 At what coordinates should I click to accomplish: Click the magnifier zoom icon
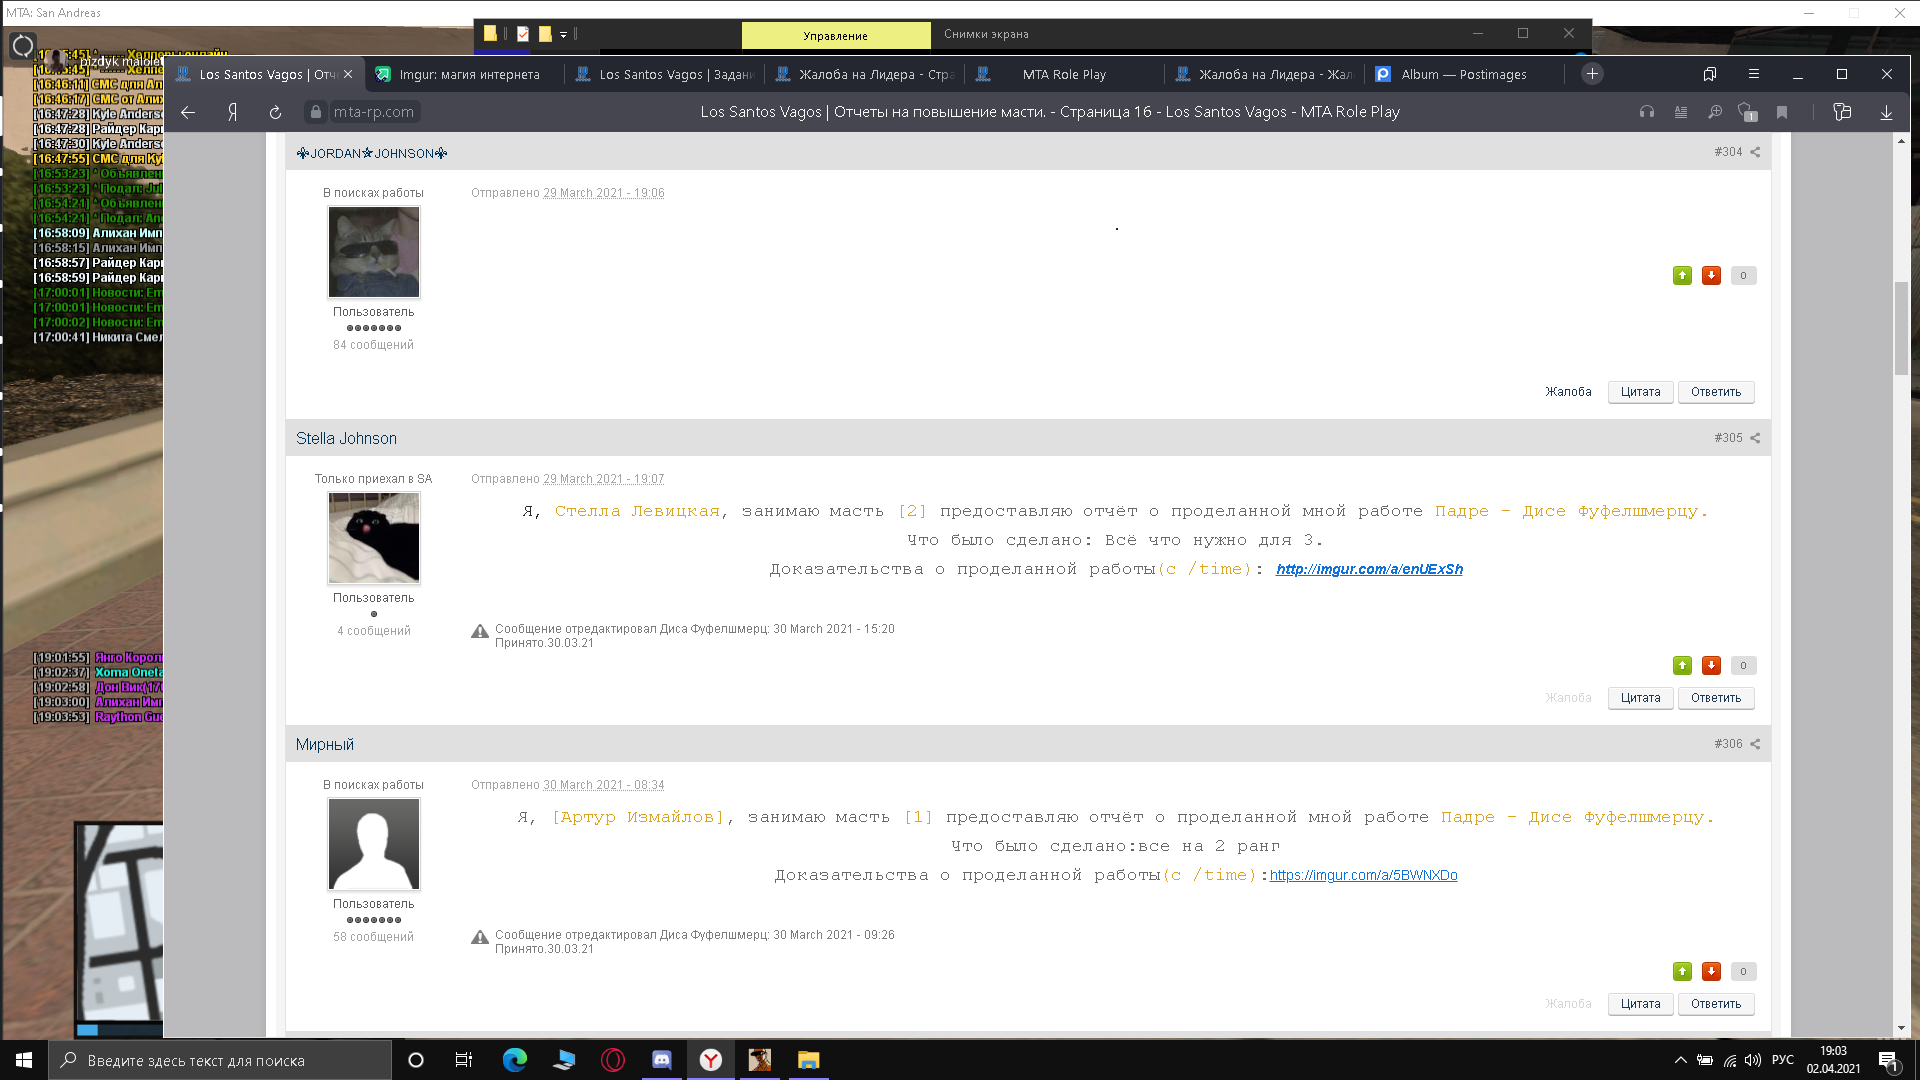pyautogui.click(x=1715, y=112)
